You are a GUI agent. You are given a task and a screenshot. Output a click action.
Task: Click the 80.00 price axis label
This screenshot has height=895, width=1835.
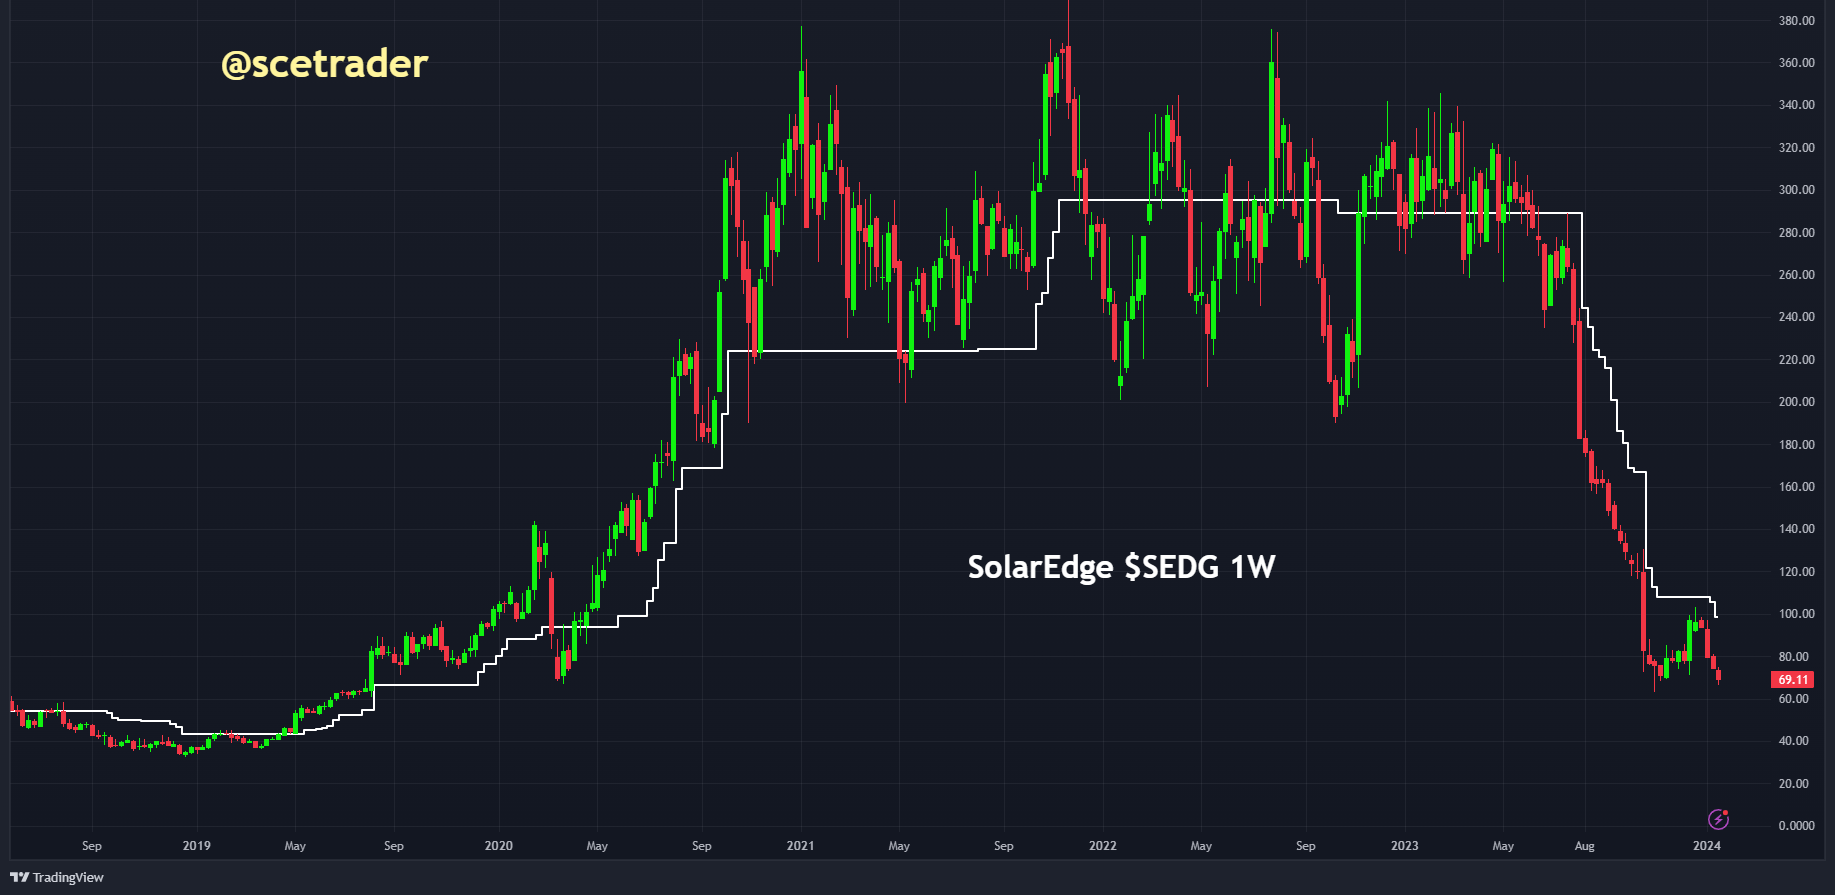point(1793,656)
